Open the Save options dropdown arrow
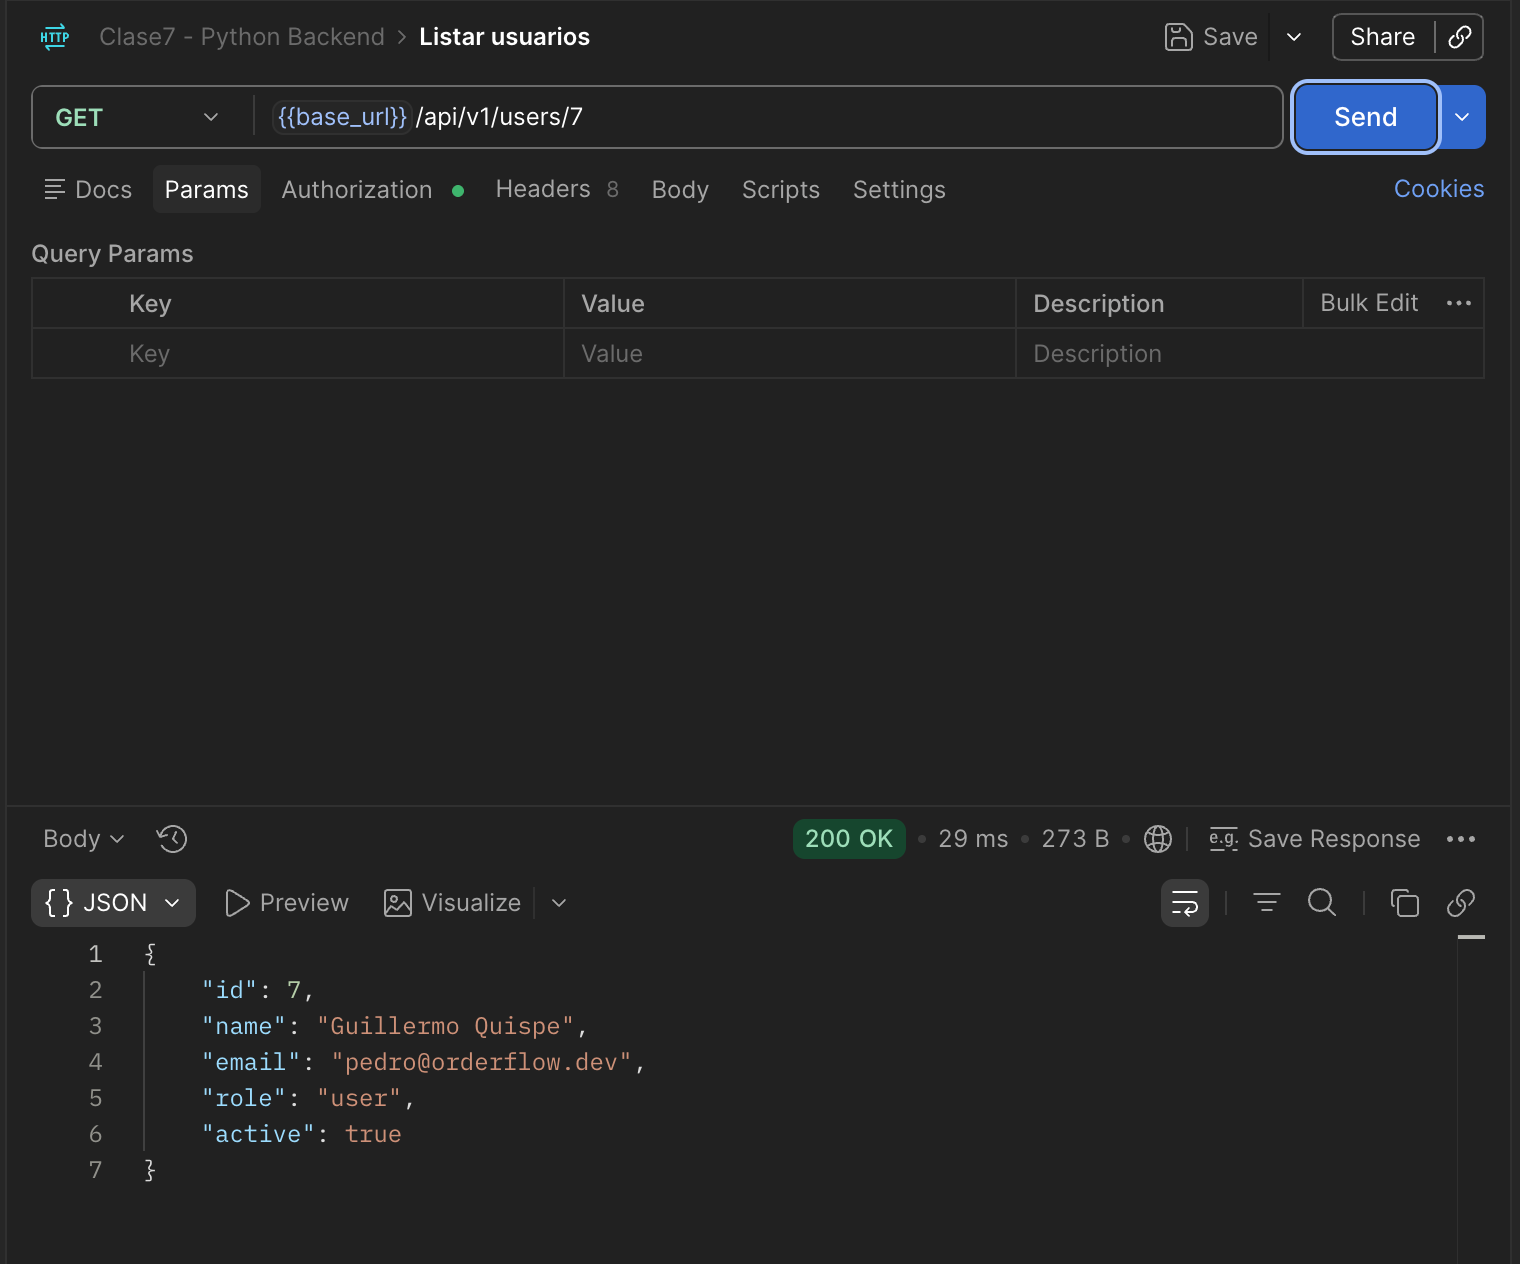 click(x=1294, y=37)
